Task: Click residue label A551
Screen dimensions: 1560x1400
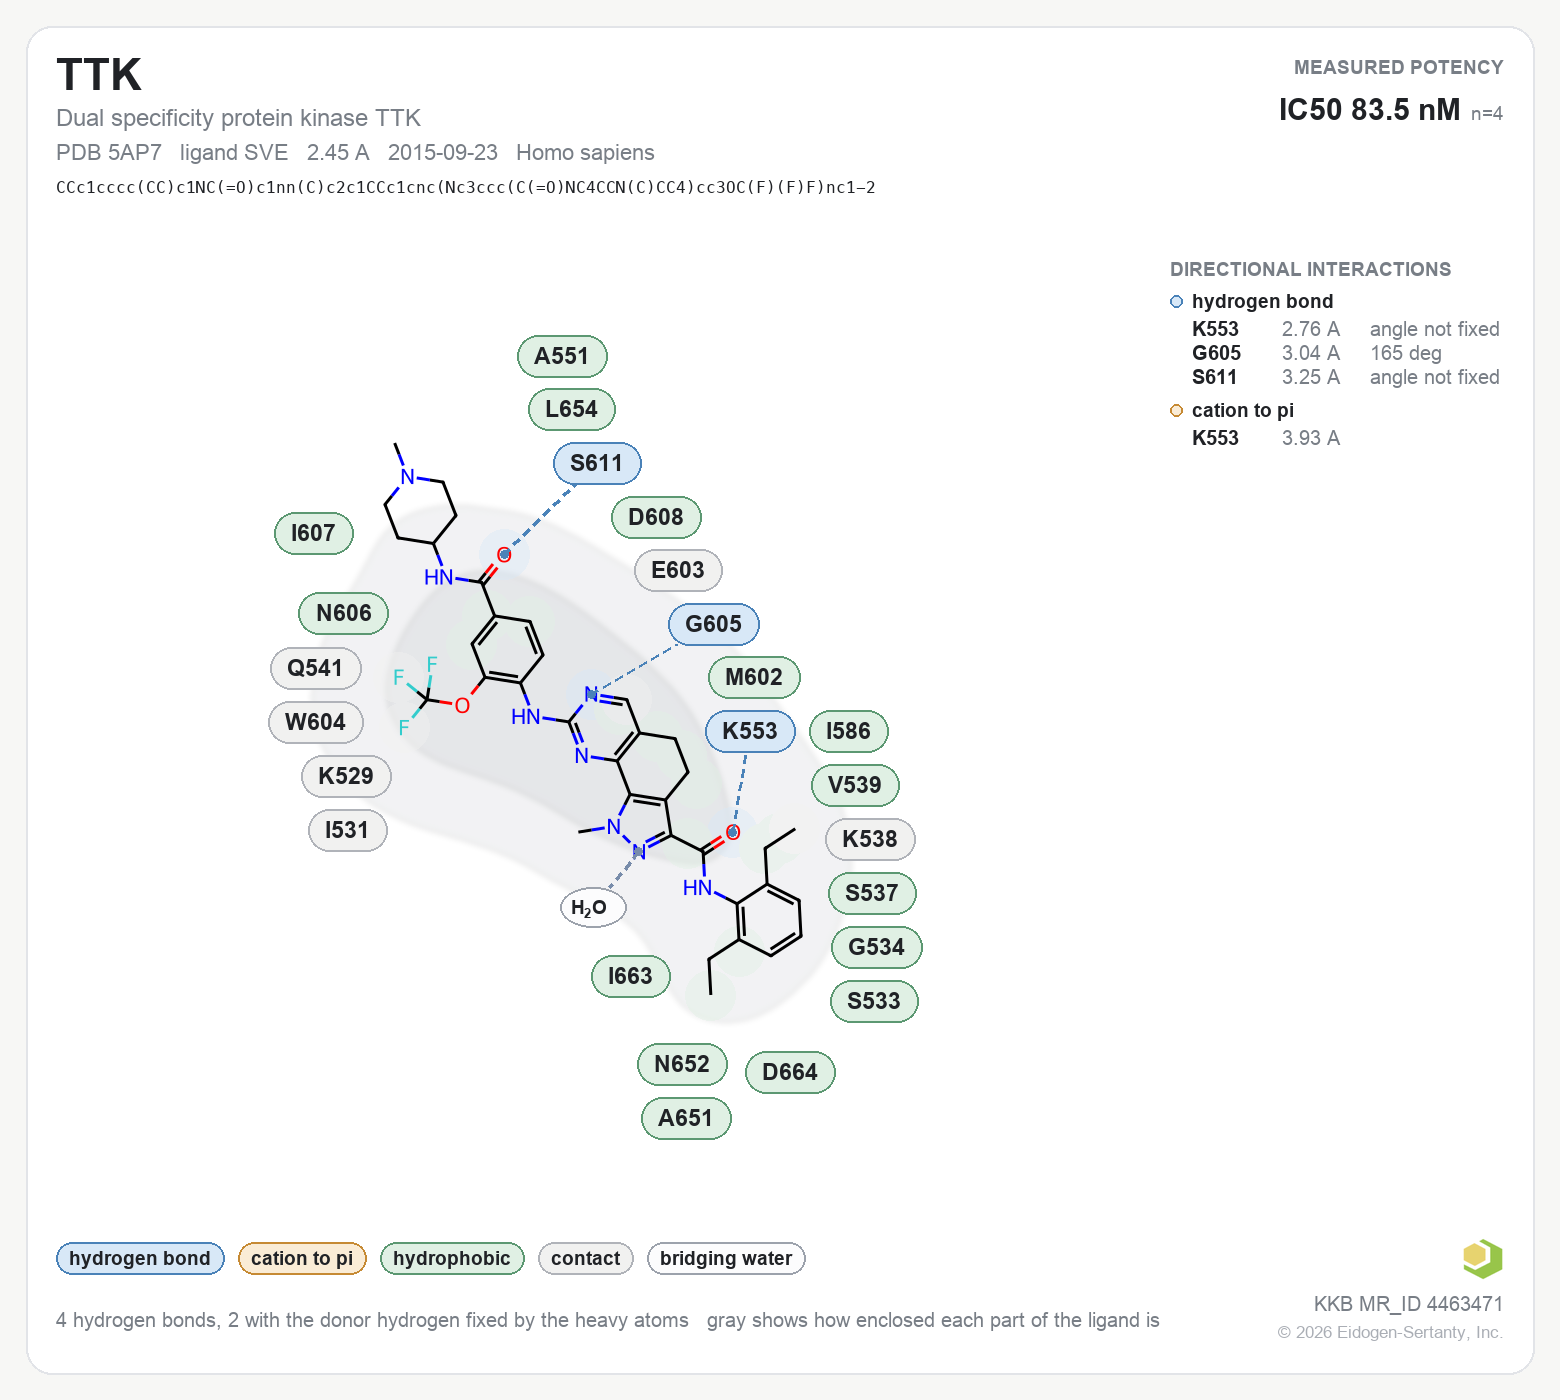Action: tap(562, 356)
